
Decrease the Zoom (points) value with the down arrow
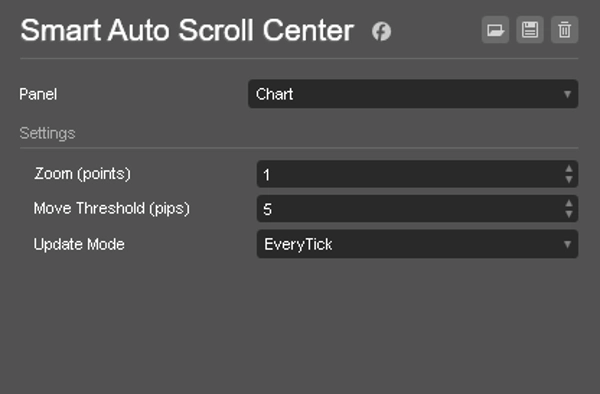[569, 179]
